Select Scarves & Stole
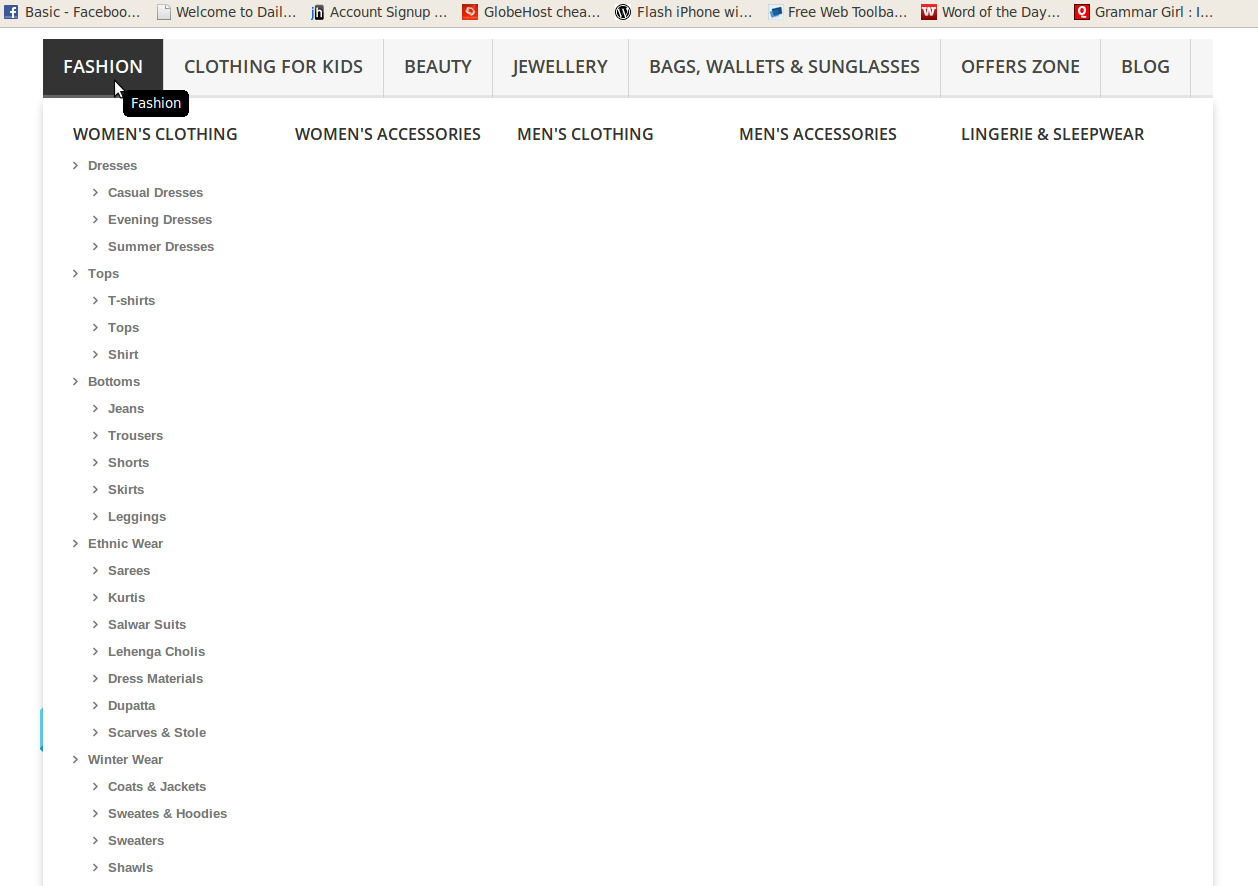This screenshot has height=886, width=1258. pos(157,733)
